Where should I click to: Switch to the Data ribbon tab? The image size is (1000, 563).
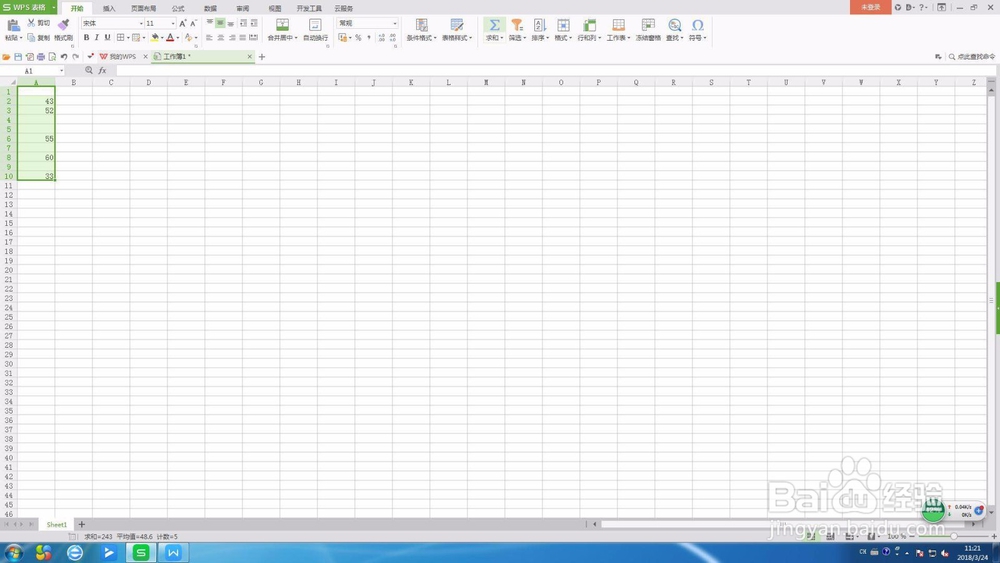pyautogui.click(x=210, y=8)
